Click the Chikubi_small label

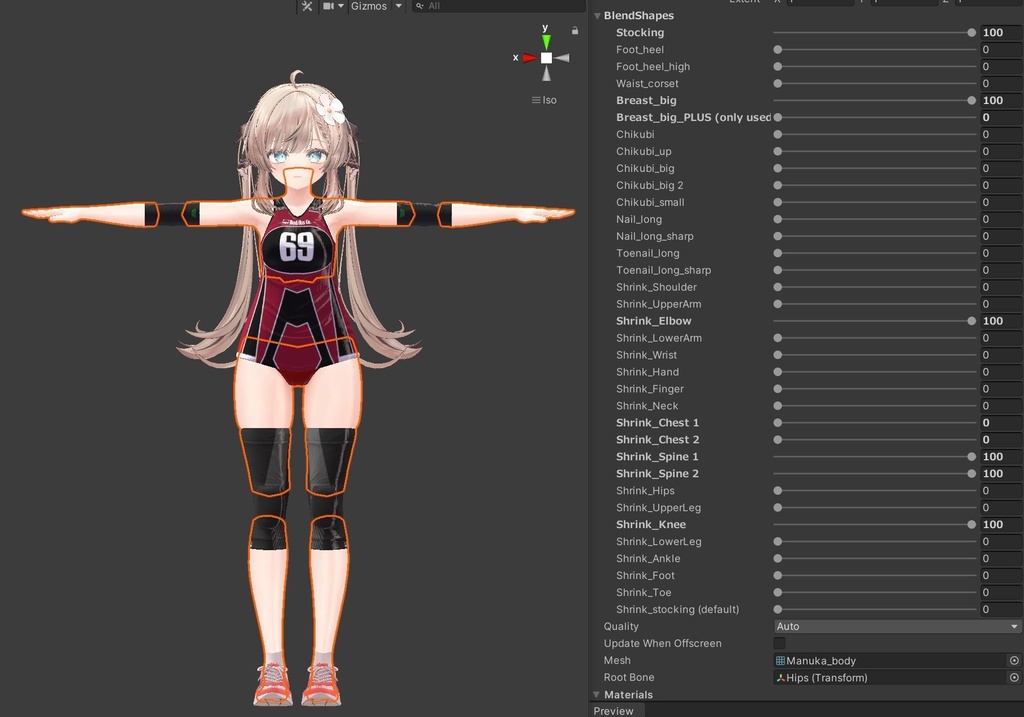650,202
